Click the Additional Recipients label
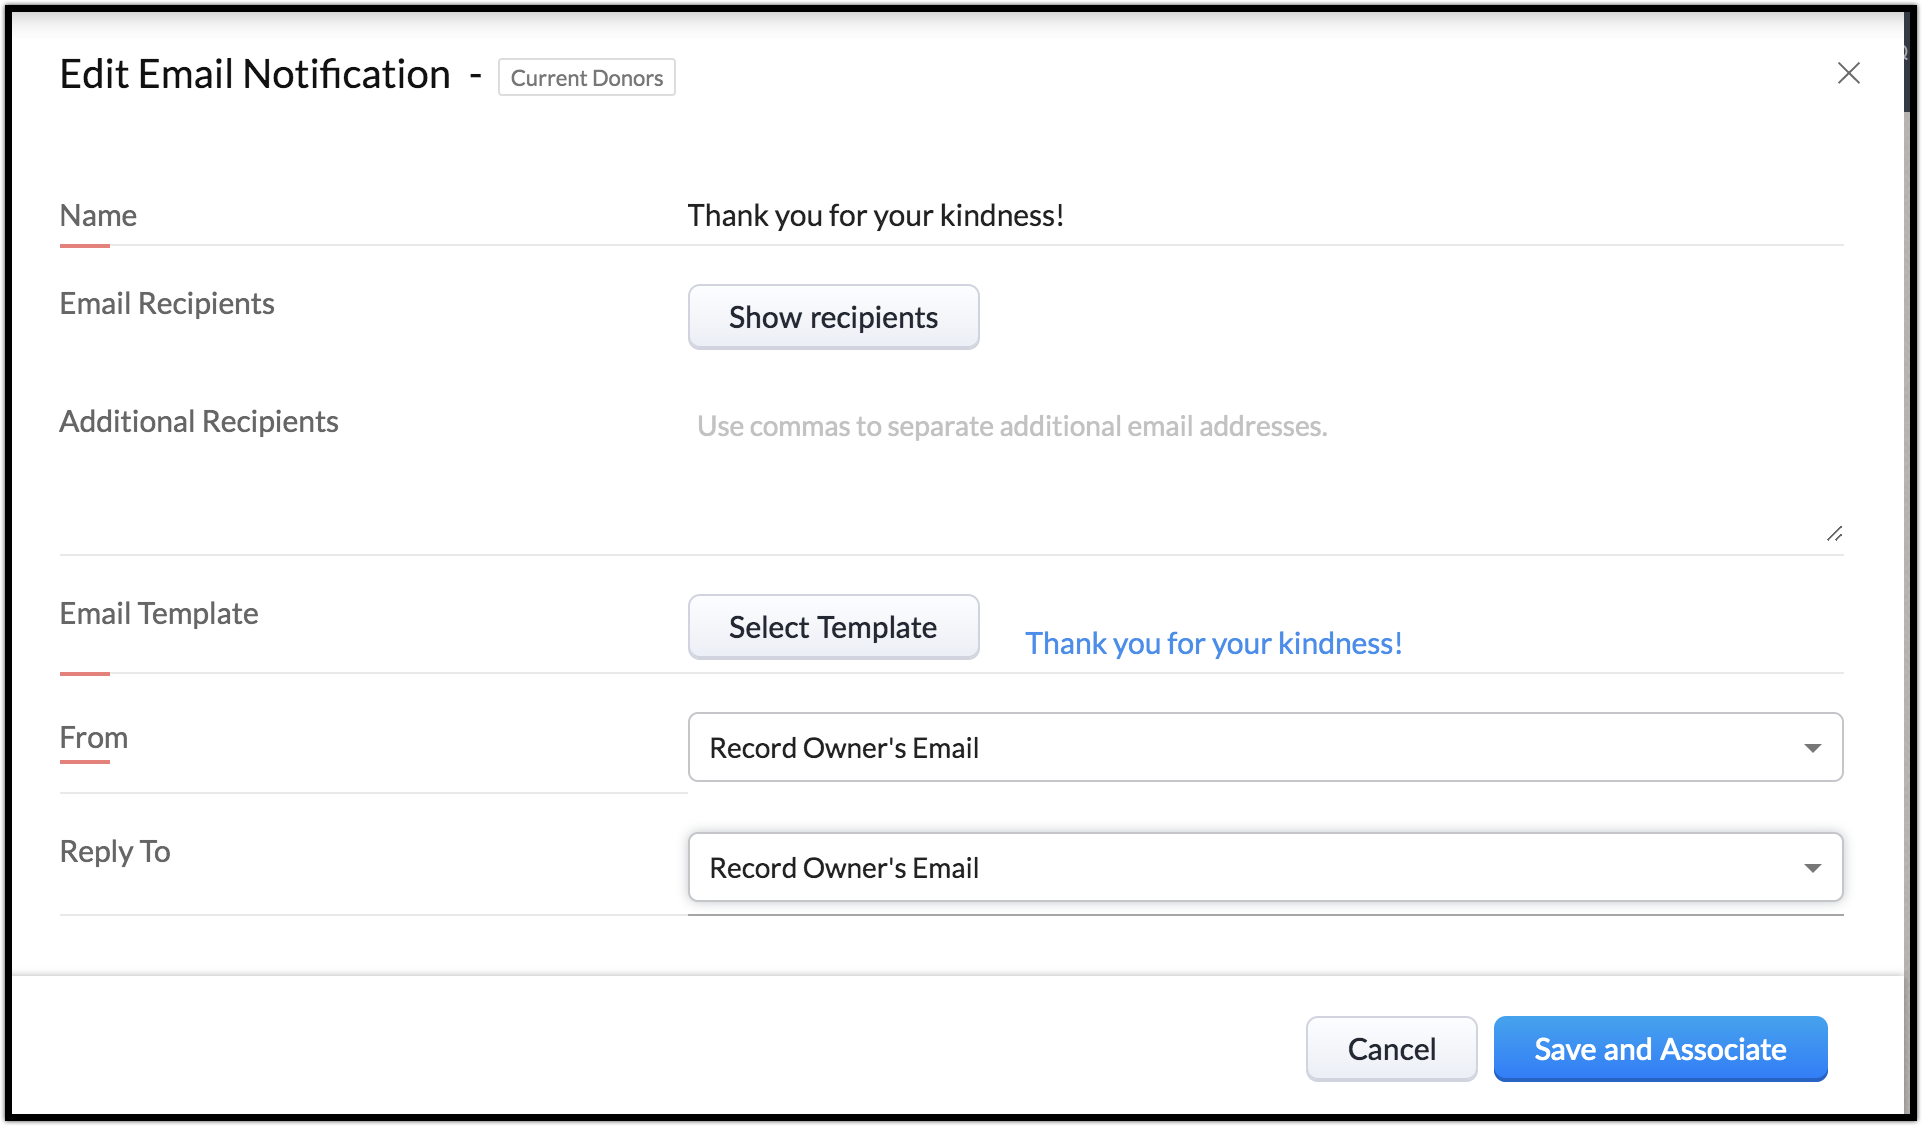The height and width of the screenshot is (1126, 1922). pyautogui.click(x=199, y=422)
